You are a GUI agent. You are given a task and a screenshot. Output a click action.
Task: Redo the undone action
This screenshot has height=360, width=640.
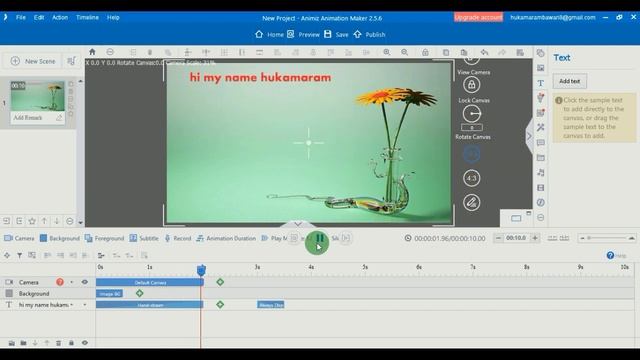point(502,52)
